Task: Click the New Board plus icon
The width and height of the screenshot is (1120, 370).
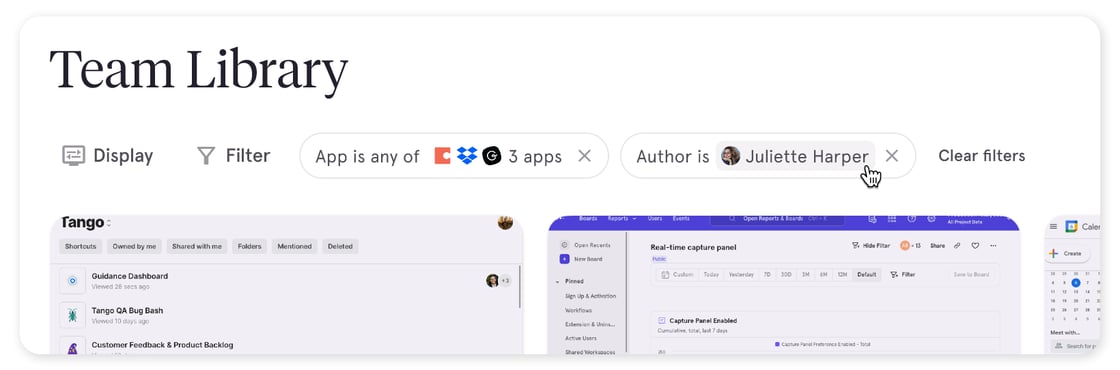Action: pos(564,259)
